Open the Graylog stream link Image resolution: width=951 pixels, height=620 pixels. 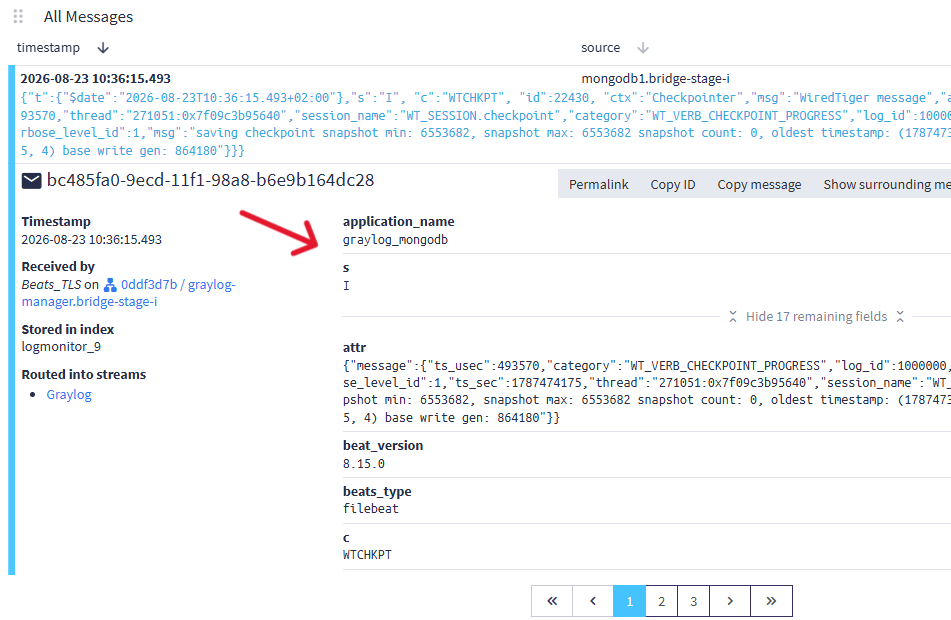click(69, 394)
